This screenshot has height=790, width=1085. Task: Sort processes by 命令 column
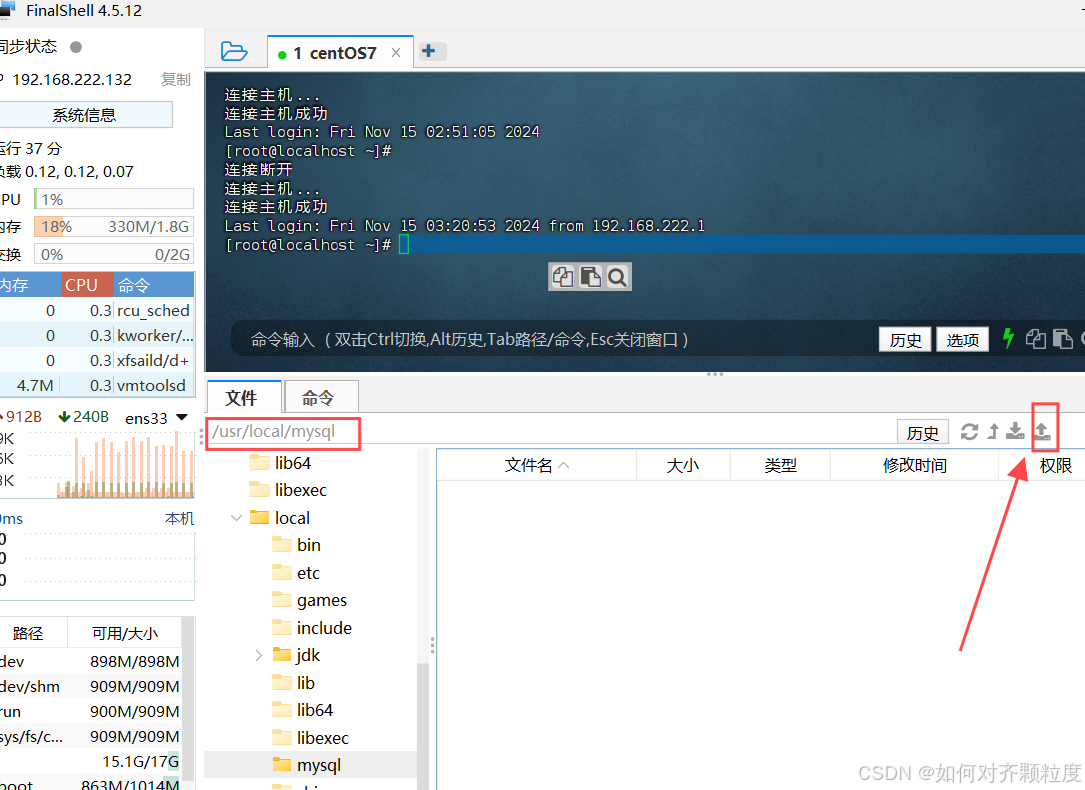point(154,285)
